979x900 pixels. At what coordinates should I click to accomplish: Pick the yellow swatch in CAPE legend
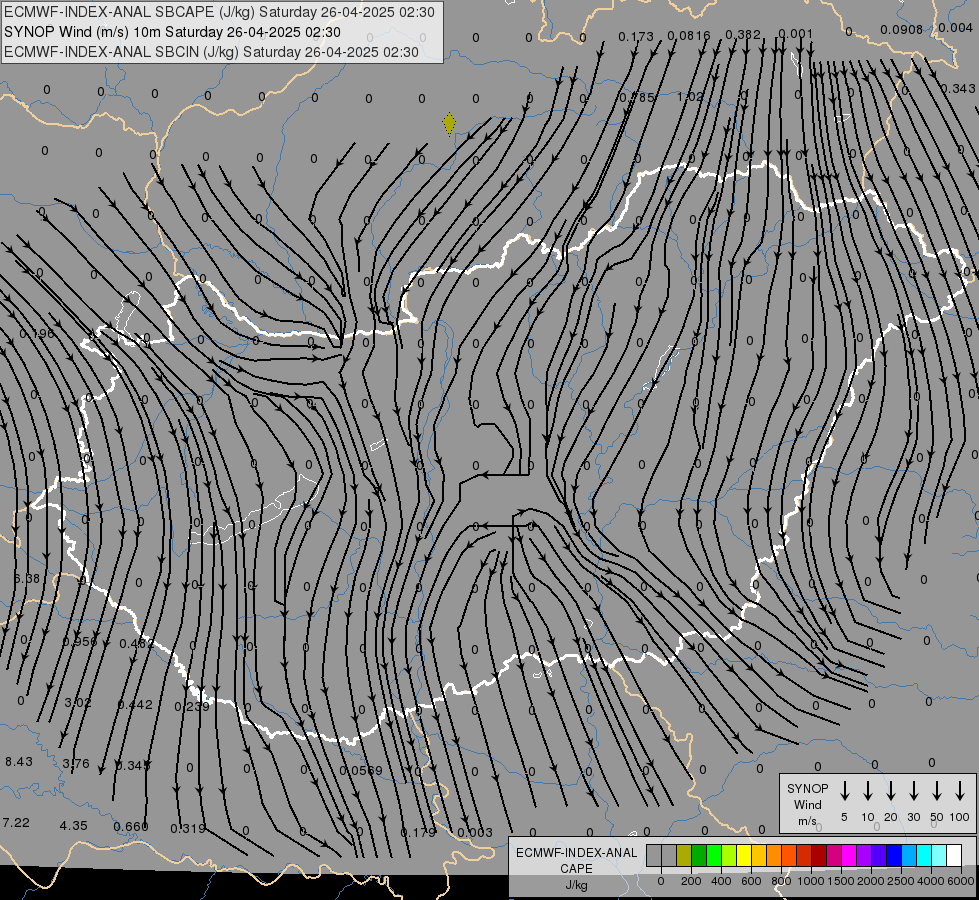pos(744,855)
